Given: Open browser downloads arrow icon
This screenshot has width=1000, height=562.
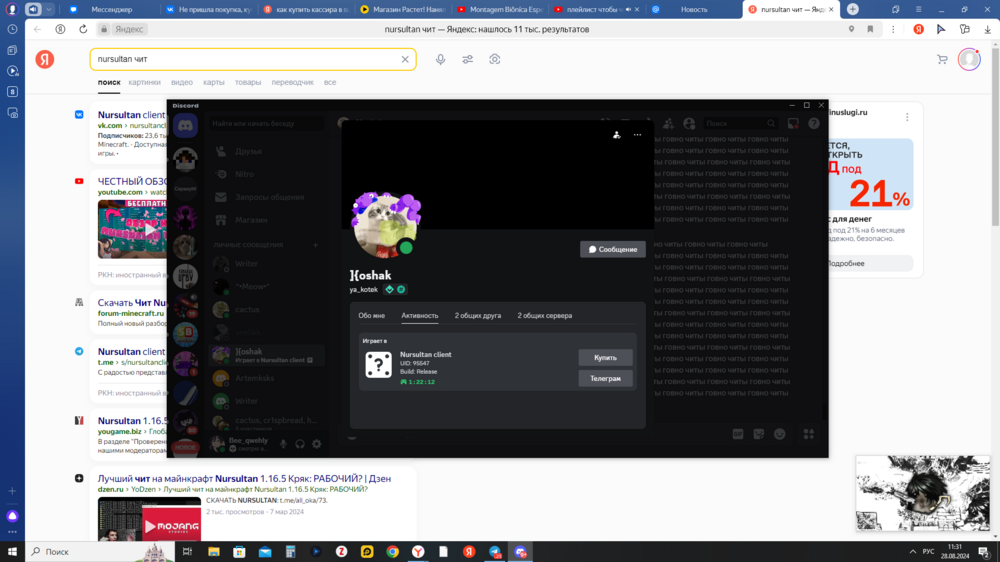Looking at the screenshot, I should (987, 29).
